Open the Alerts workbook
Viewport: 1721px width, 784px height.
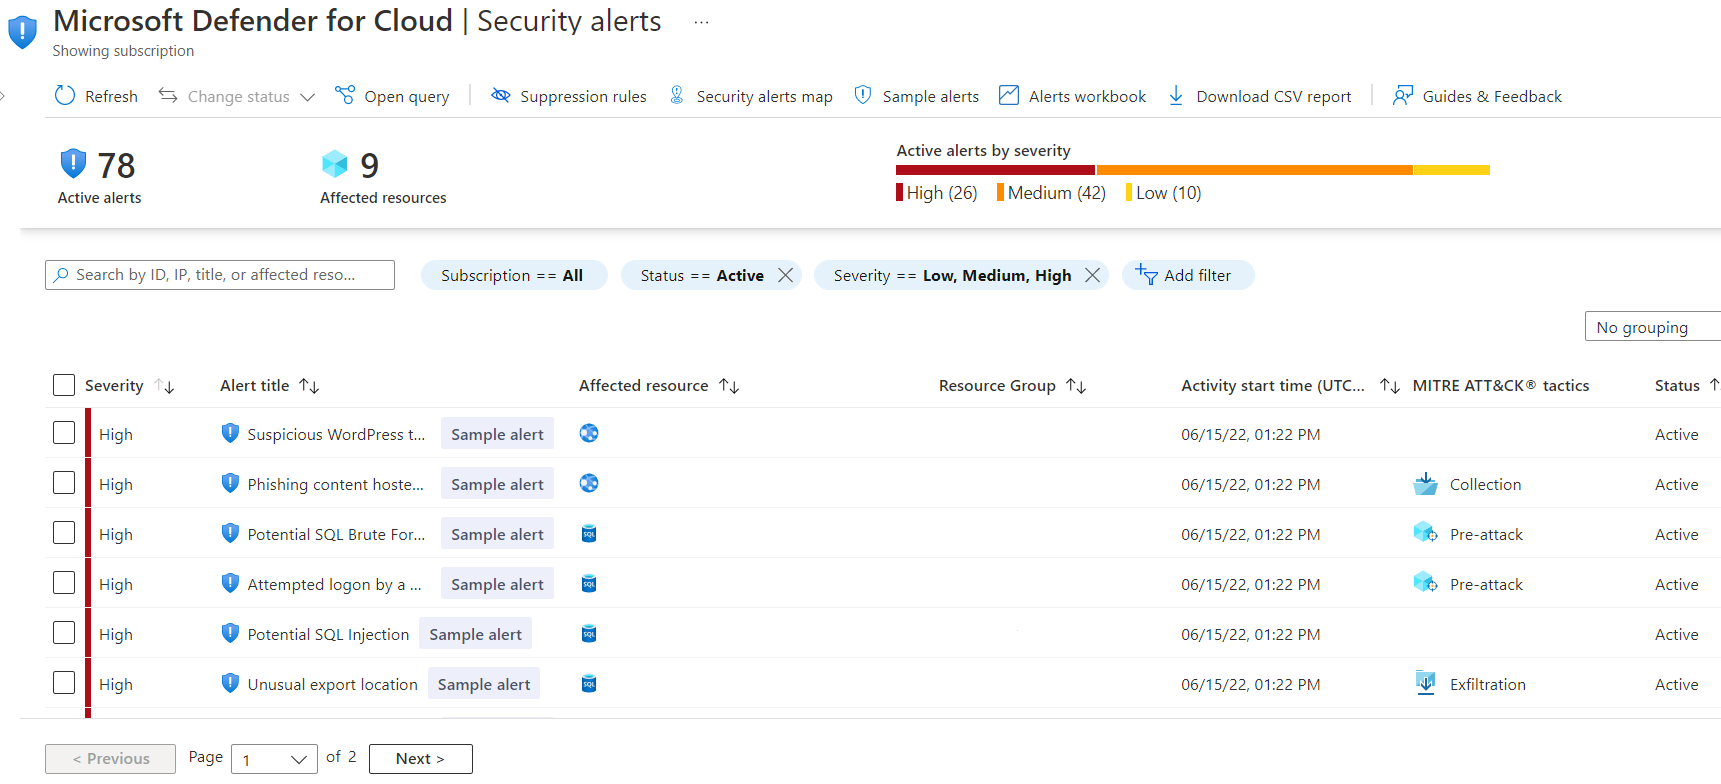point(1072,96)
